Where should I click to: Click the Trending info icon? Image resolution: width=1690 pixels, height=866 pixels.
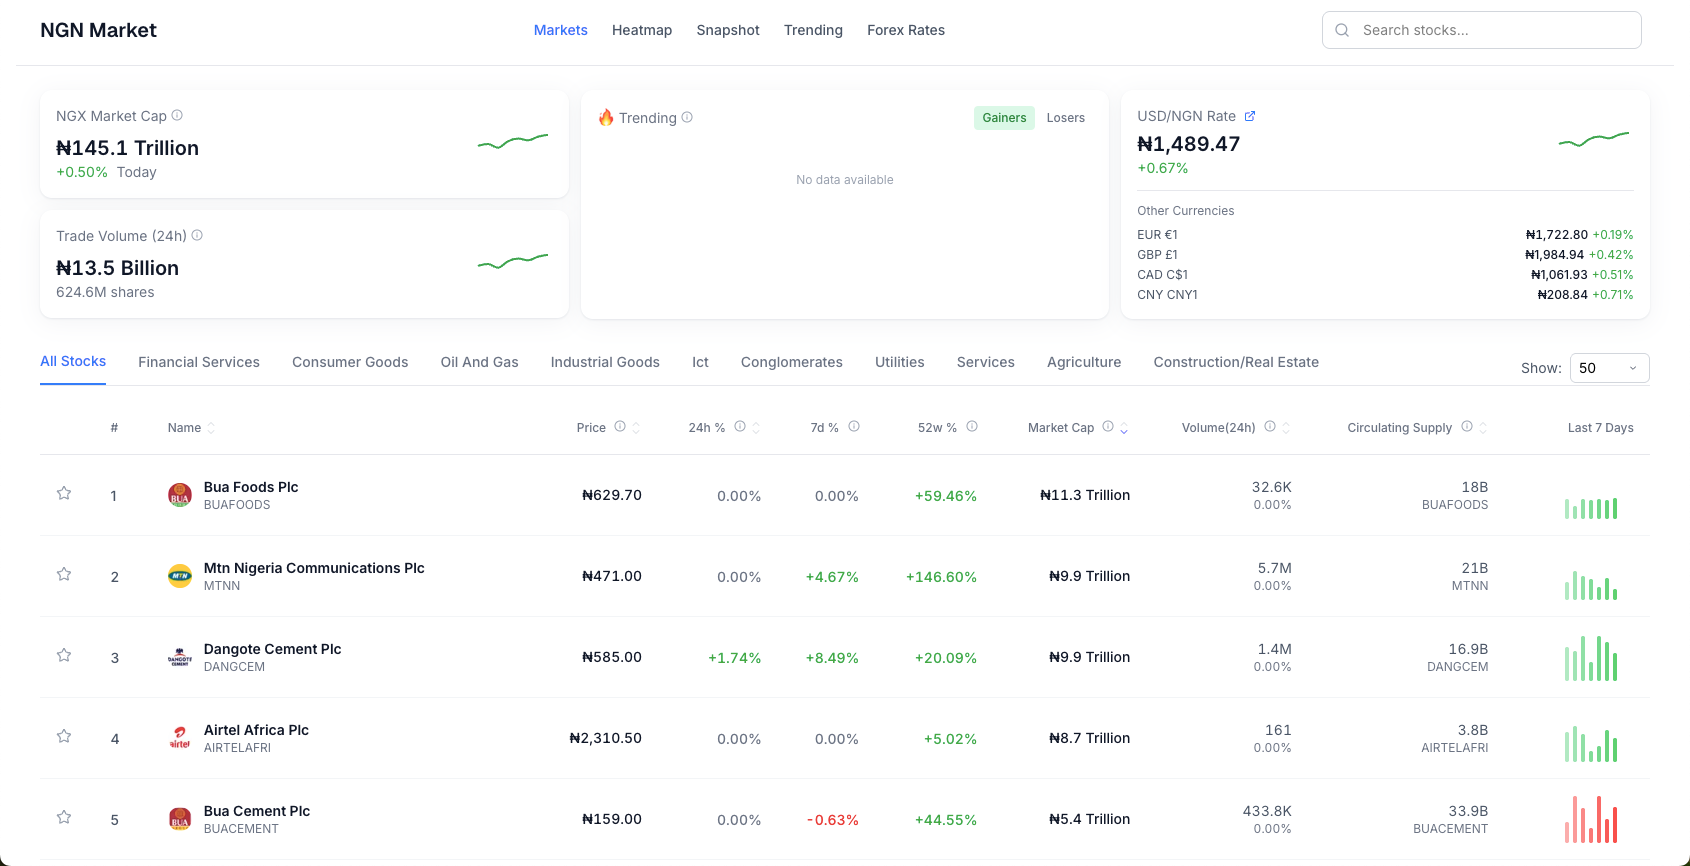pyautogui.click(x=687, y=117)
